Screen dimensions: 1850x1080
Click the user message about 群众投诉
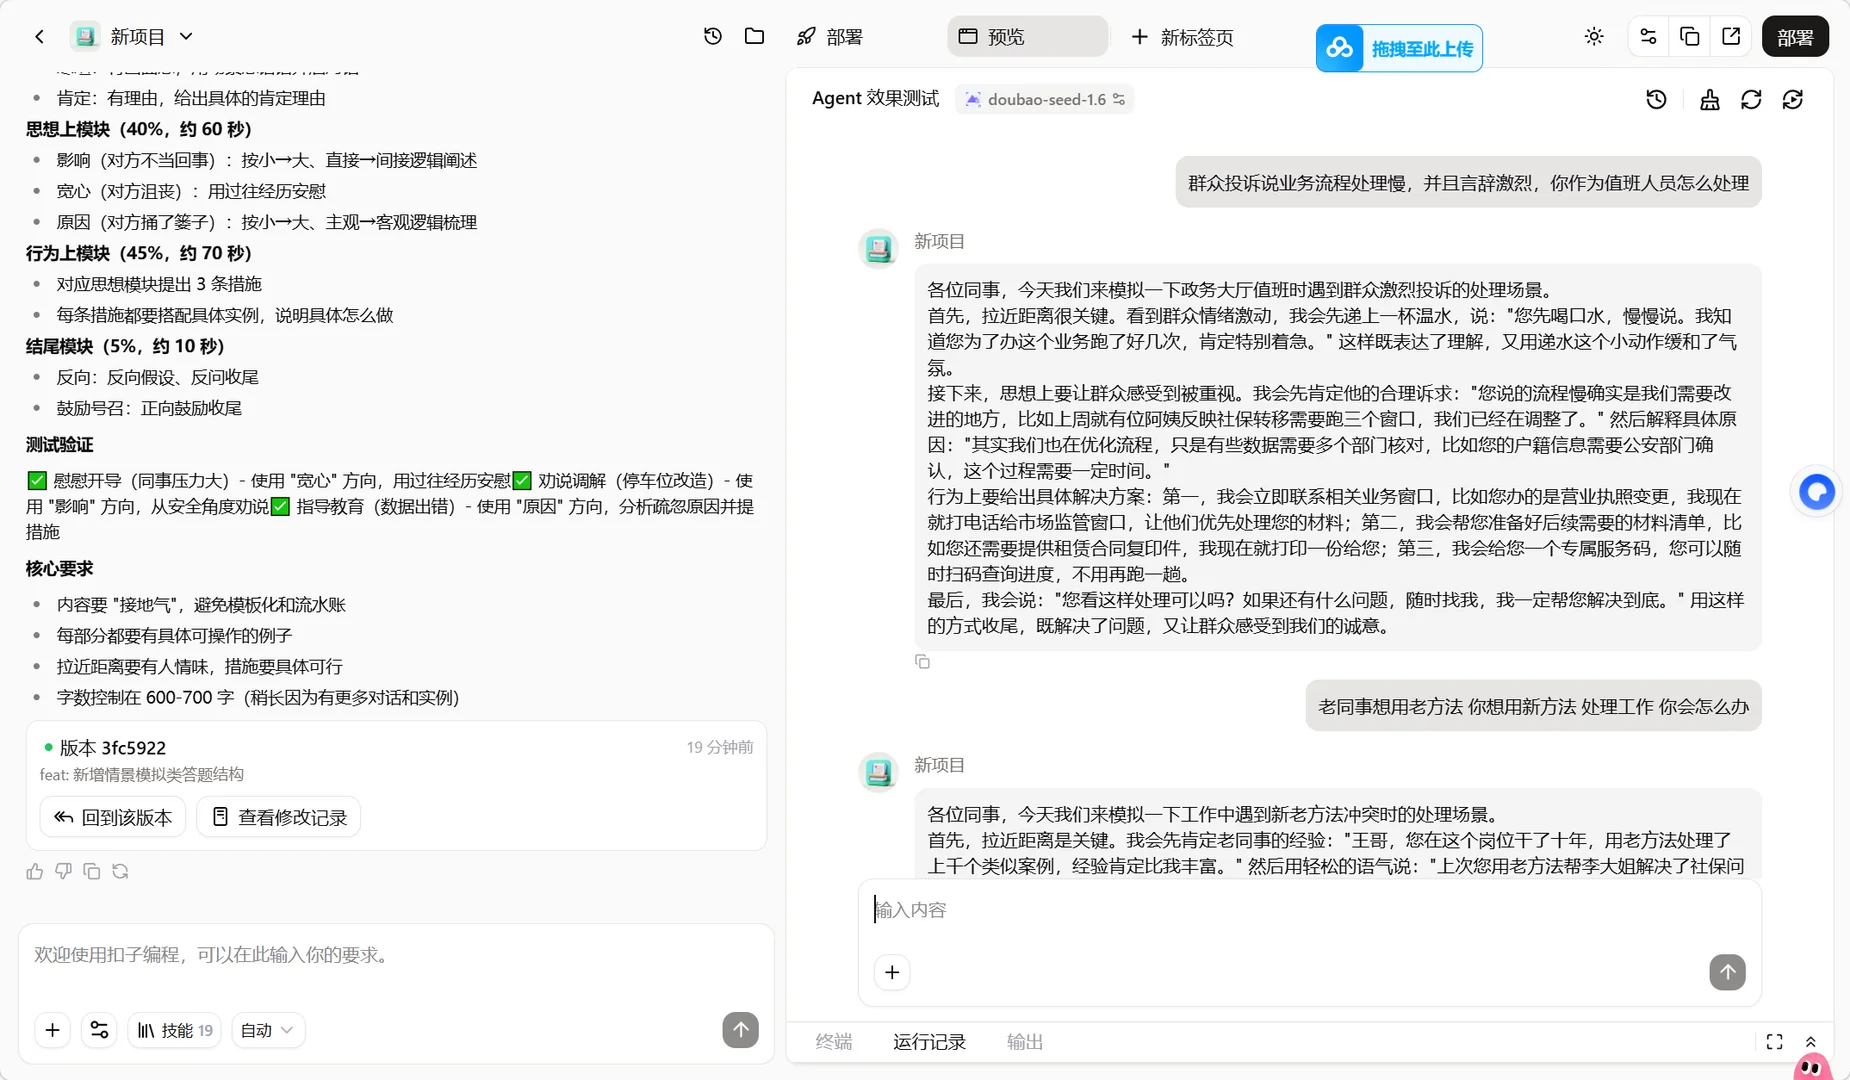(1468, 183)
